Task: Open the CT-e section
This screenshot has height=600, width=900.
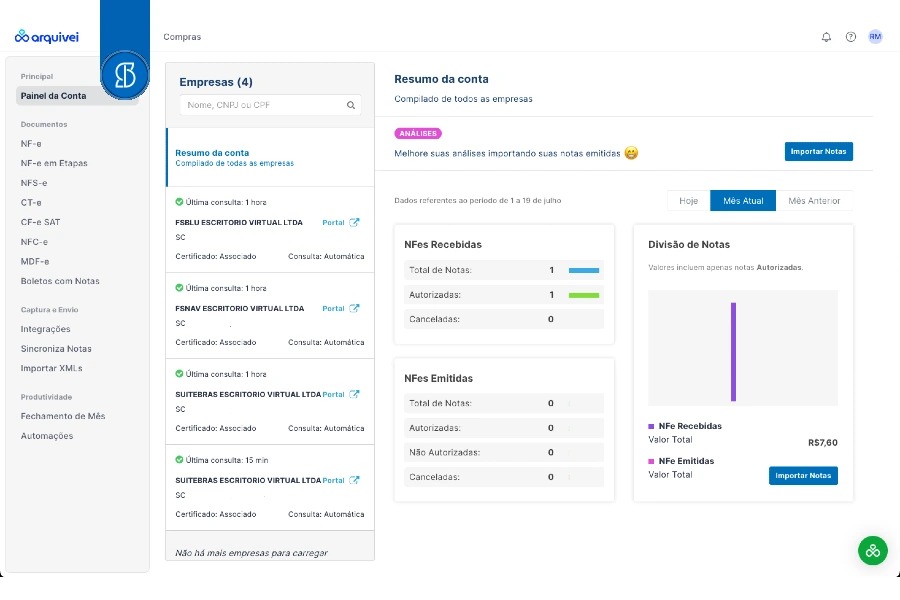Action: coord(31,202)
